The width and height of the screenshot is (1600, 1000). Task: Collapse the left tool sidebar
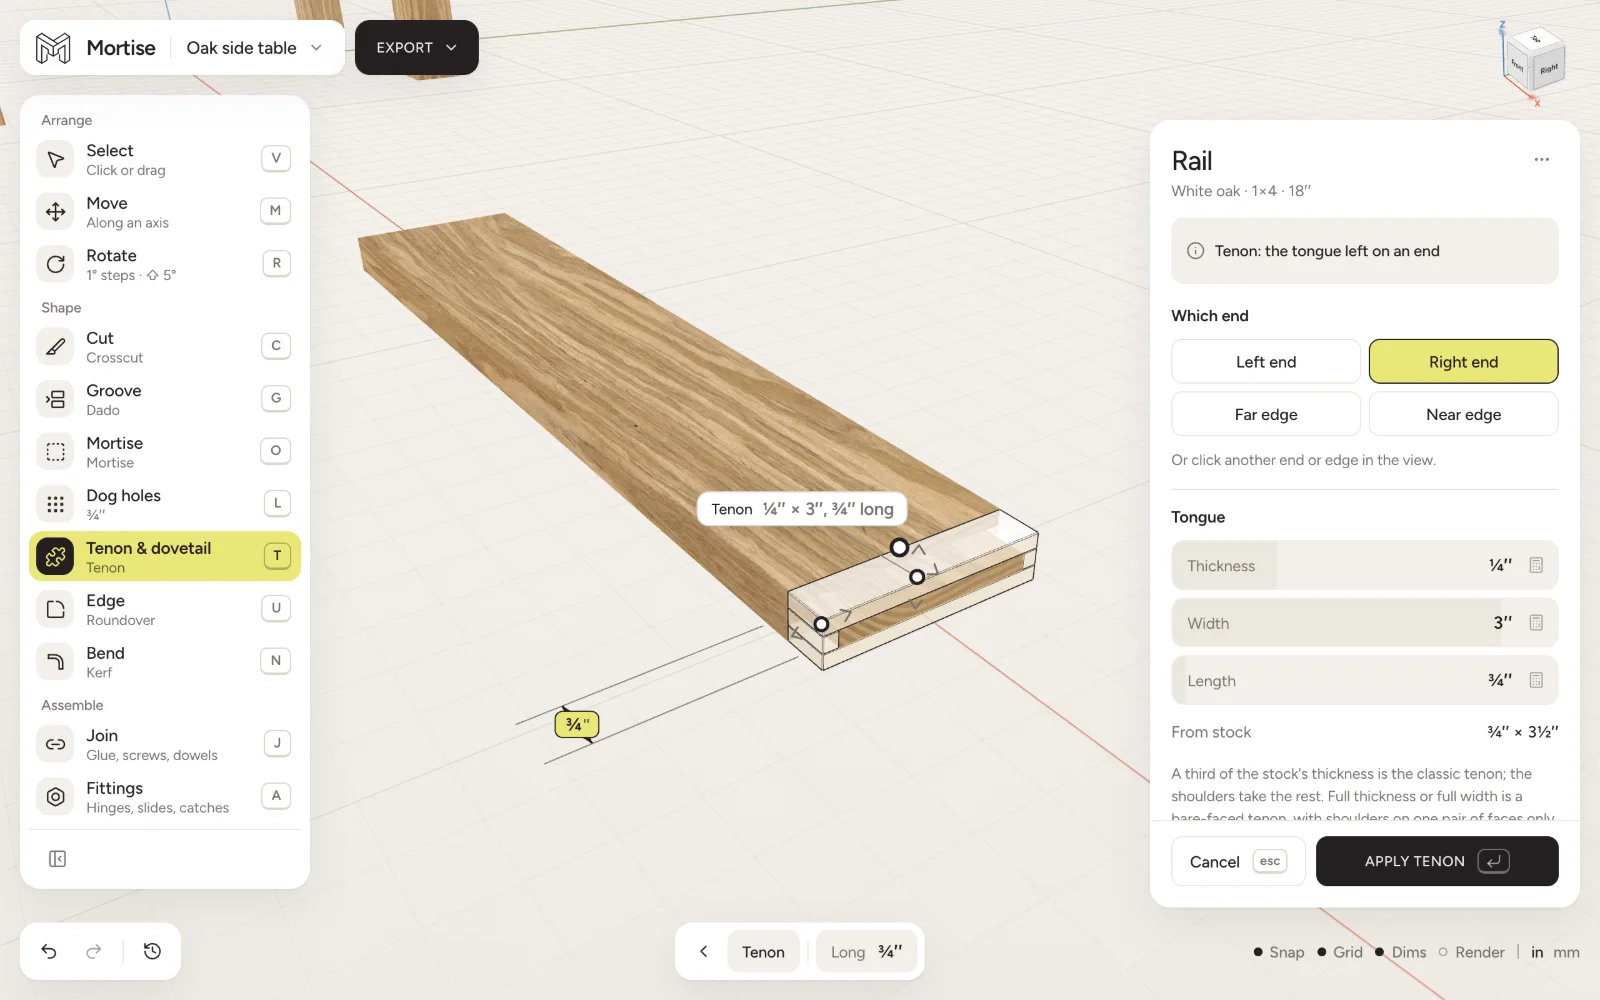click(58, 859)
